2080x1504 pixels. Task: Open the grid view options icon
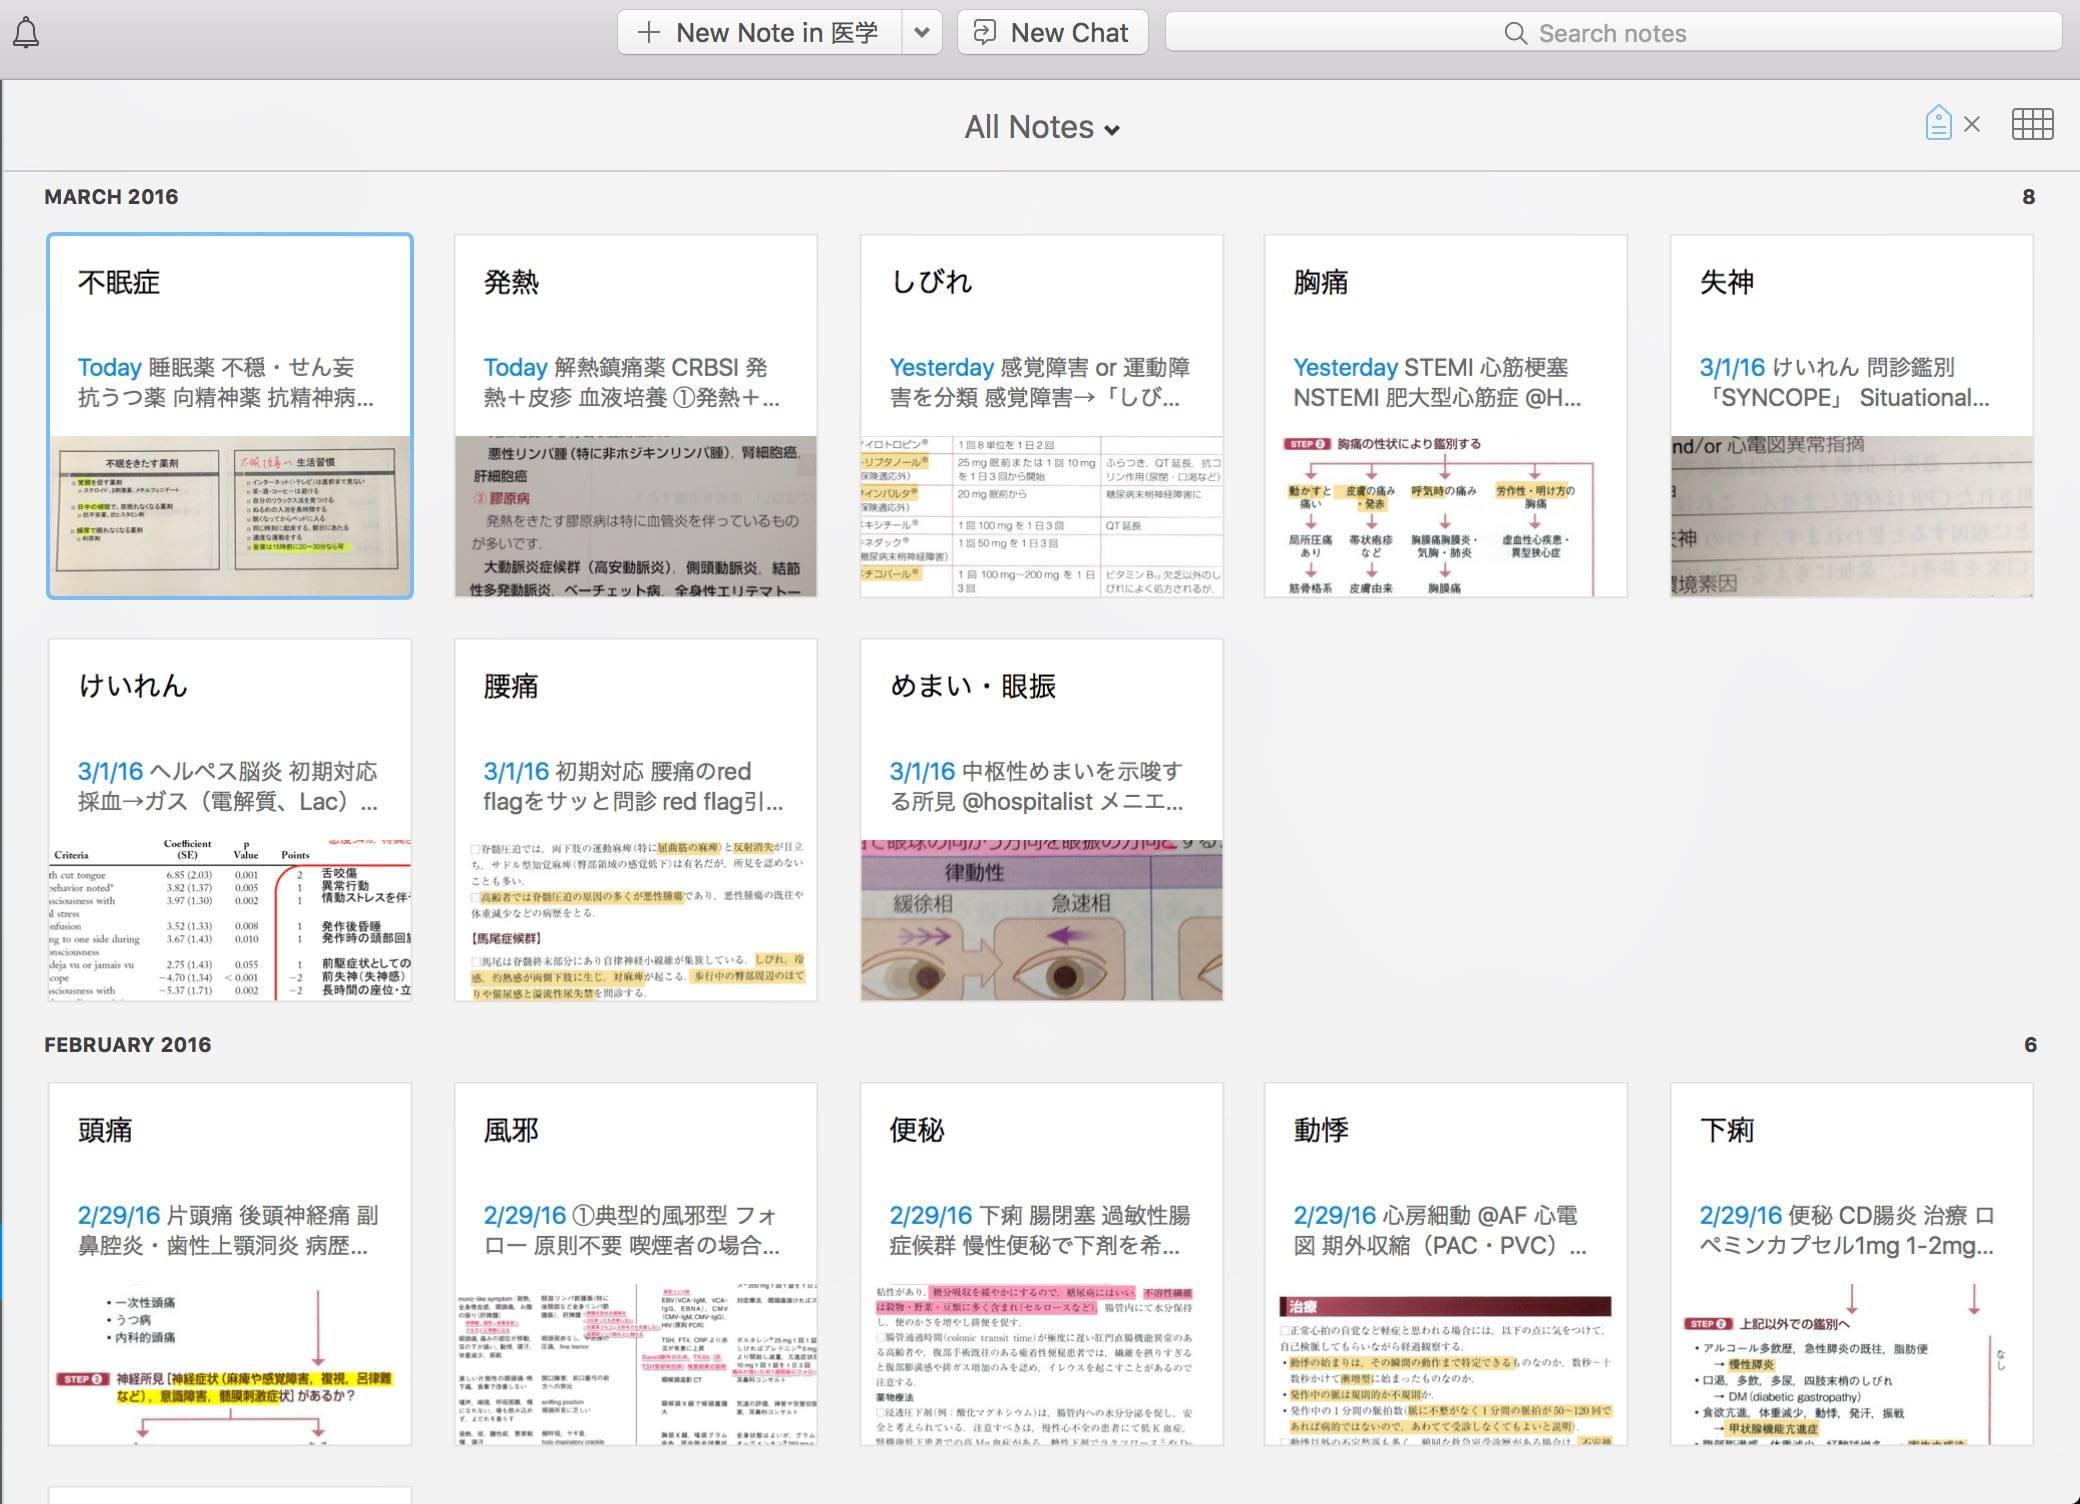tap(2032, 124)
